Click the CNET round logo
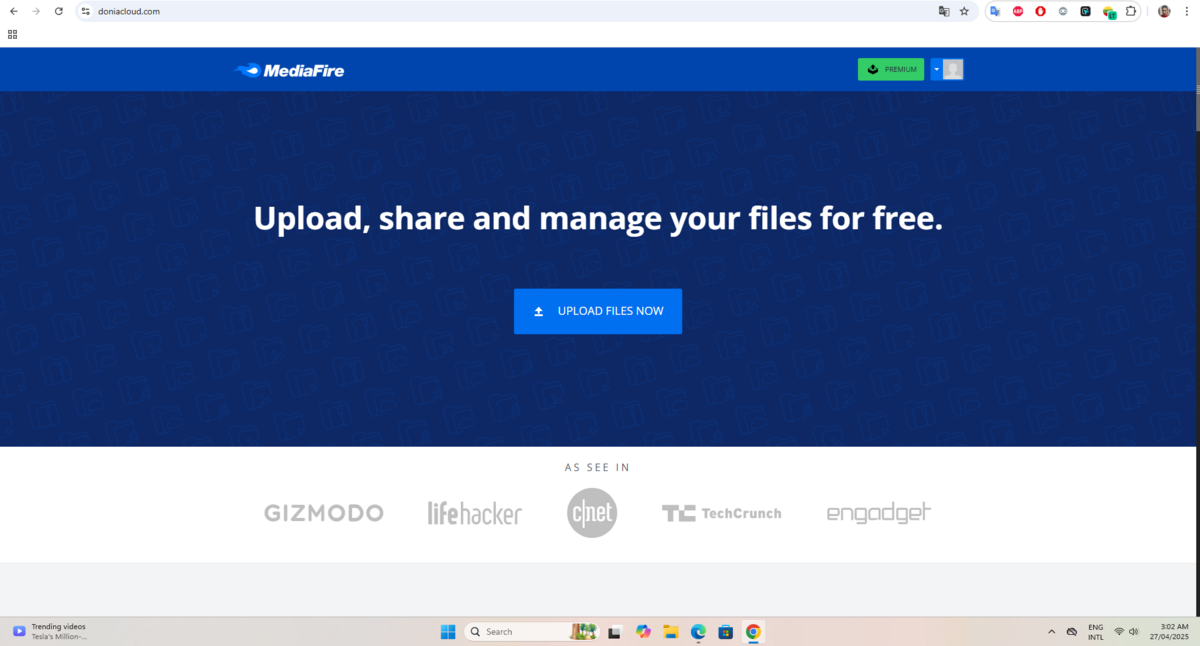 [x=592, y=513]
